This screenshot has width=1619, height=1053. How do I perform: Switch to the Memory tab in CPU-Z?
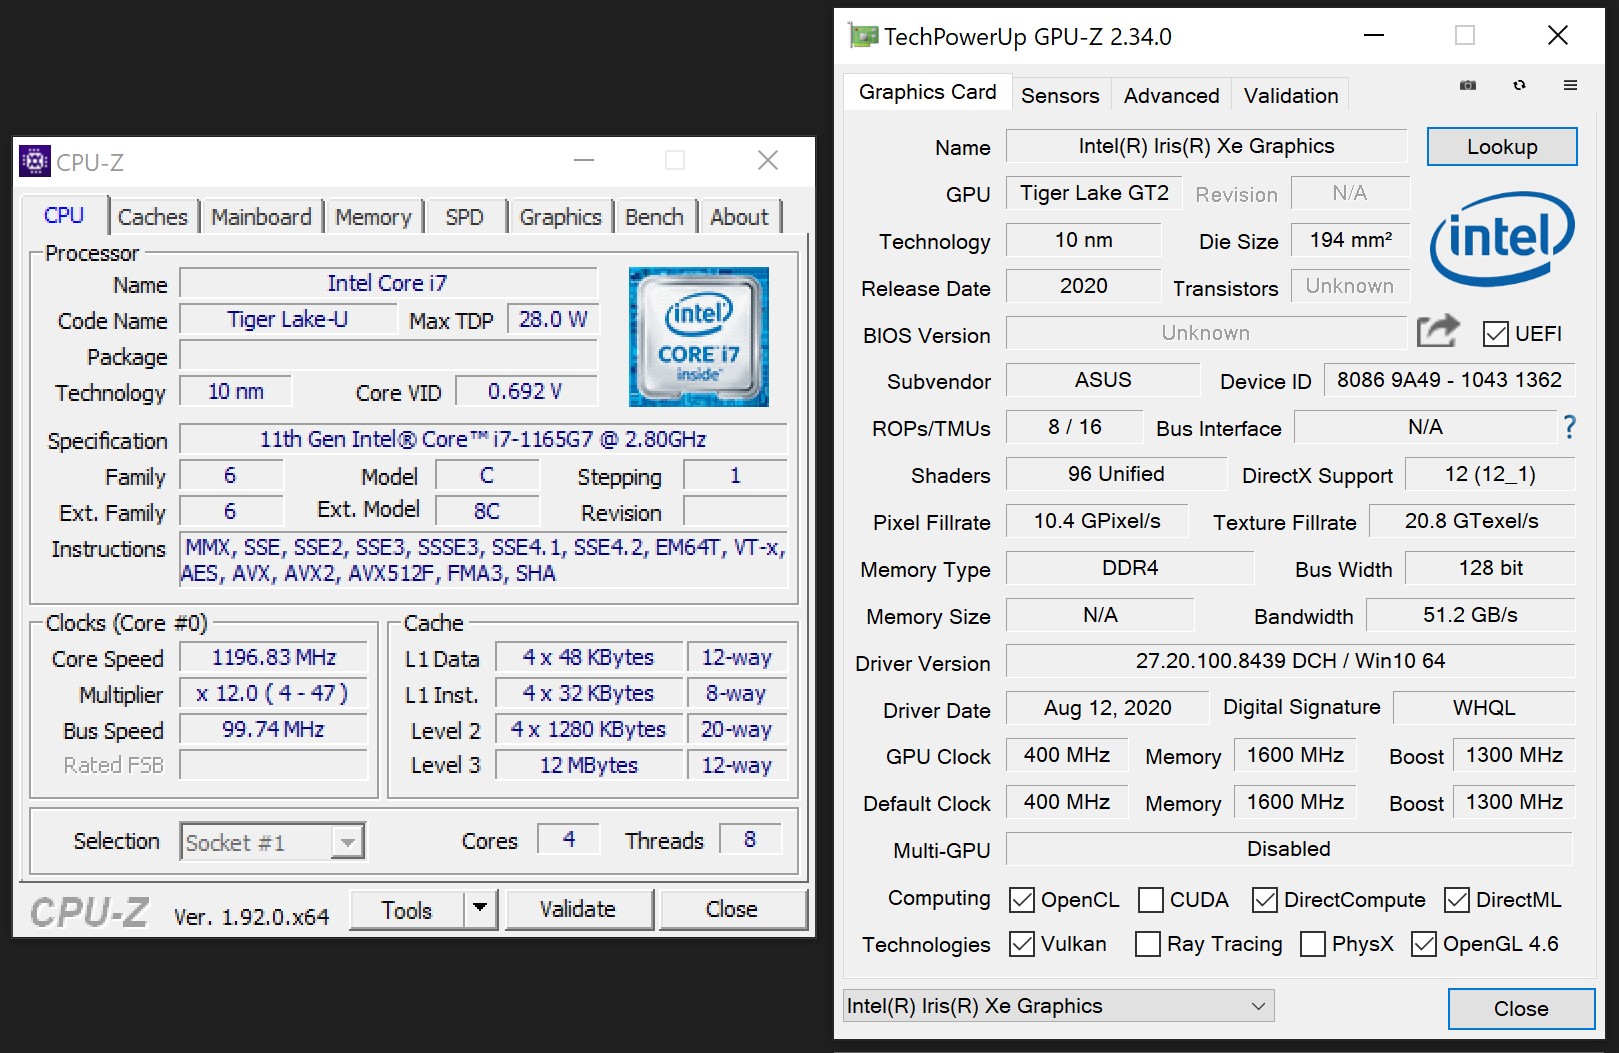(373, 217)
